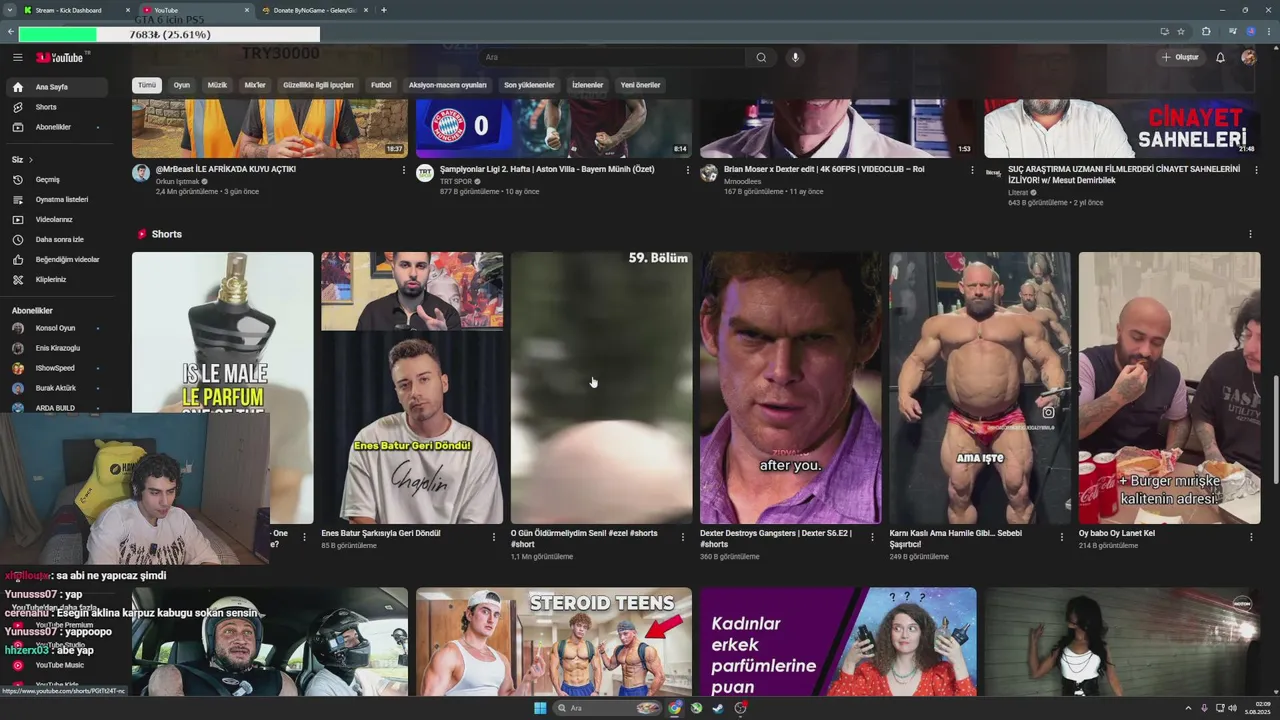The image size is (1280, 720).
Task: Select the Güzellikle ilgili ipuçları chip
Action: [318, 85]
